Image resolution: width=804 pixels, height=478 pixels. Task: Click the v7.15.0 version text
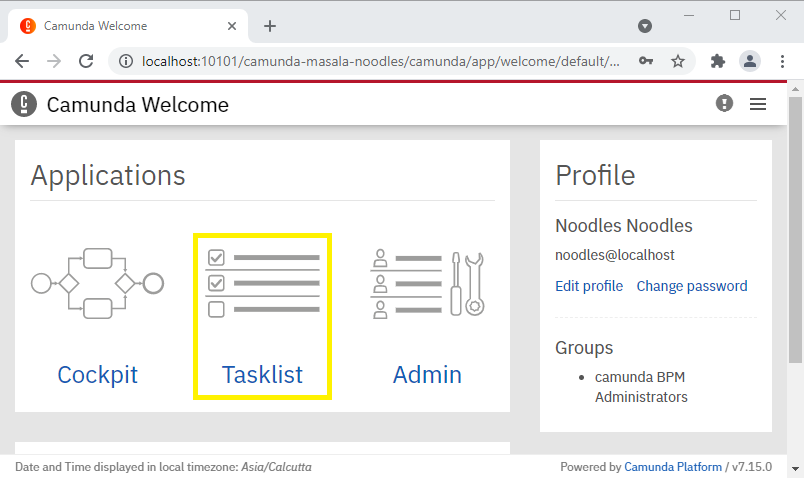[x=752, y=467]
